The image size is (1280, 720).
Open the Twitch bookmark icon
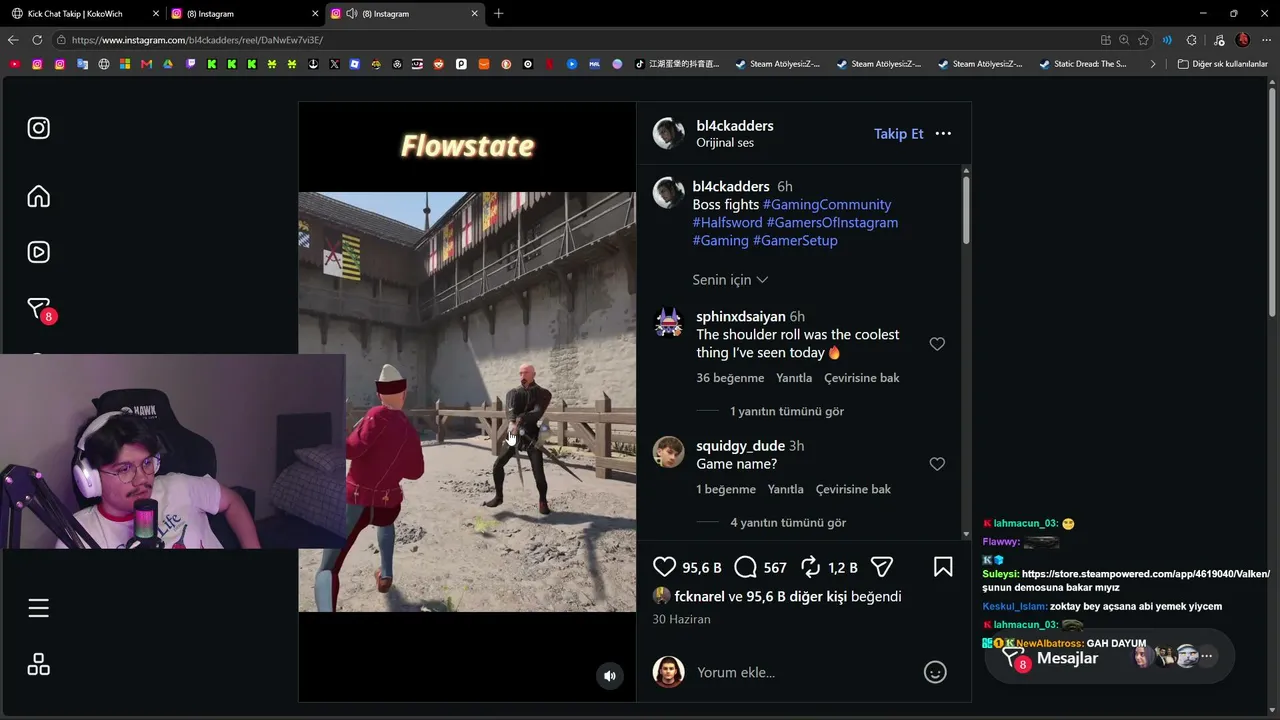click(x=191, y=64)
